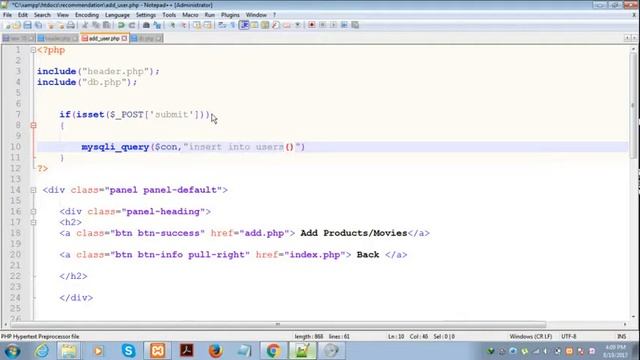
Task: Click the horizontal scrollbar thumb at bottom
Action: [x=278, y=324]
